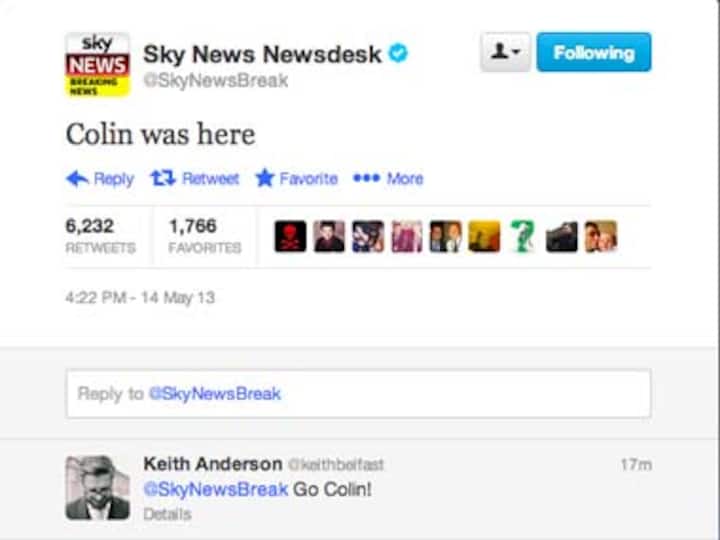The height and width of the screenshot is (540, 720).
Task: Click the Reply arrow icon
Action: point(77,178)
